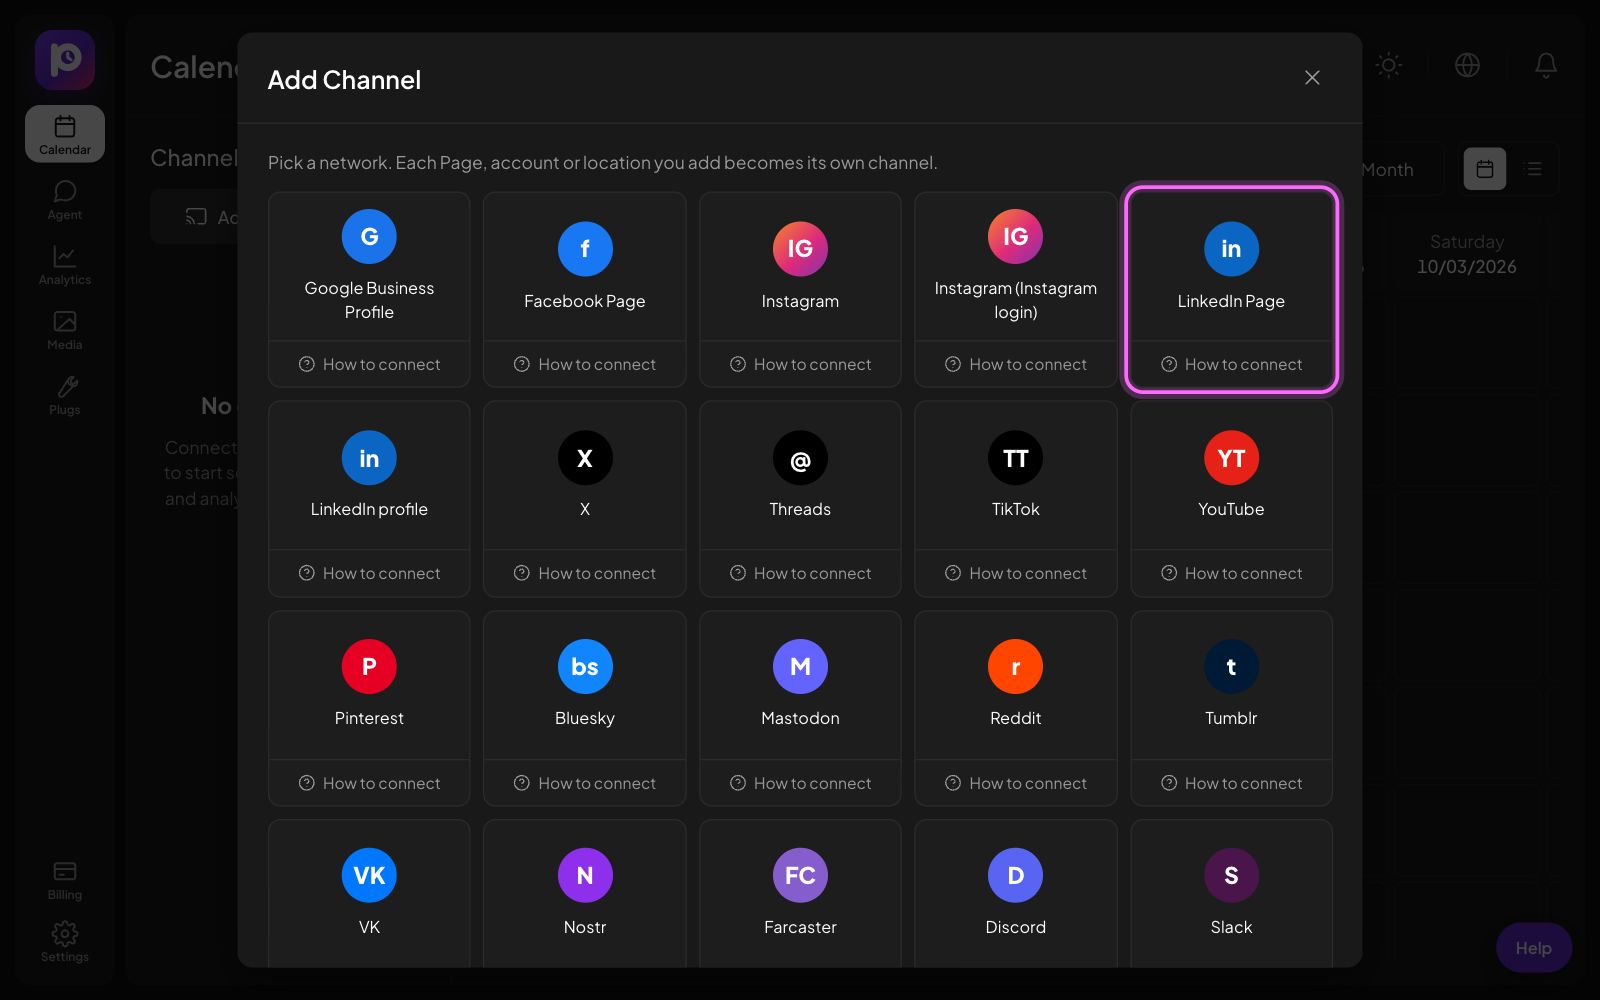This screenshot has height=1000, width=1600.
Task: Open the Media library sidebar item
Action: 65,330
